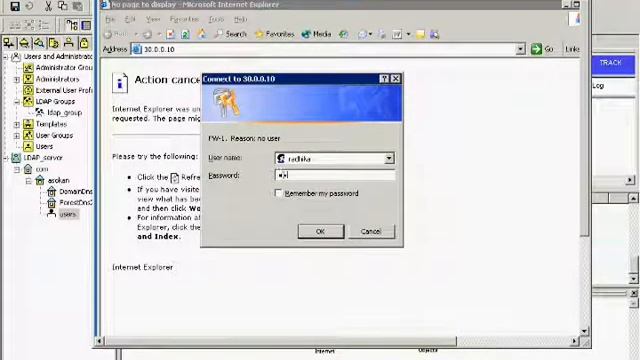Screen dimensions: 640x360
Task: Click the Home icon in Internet Explorer toolbar
Action: (202, 34)
